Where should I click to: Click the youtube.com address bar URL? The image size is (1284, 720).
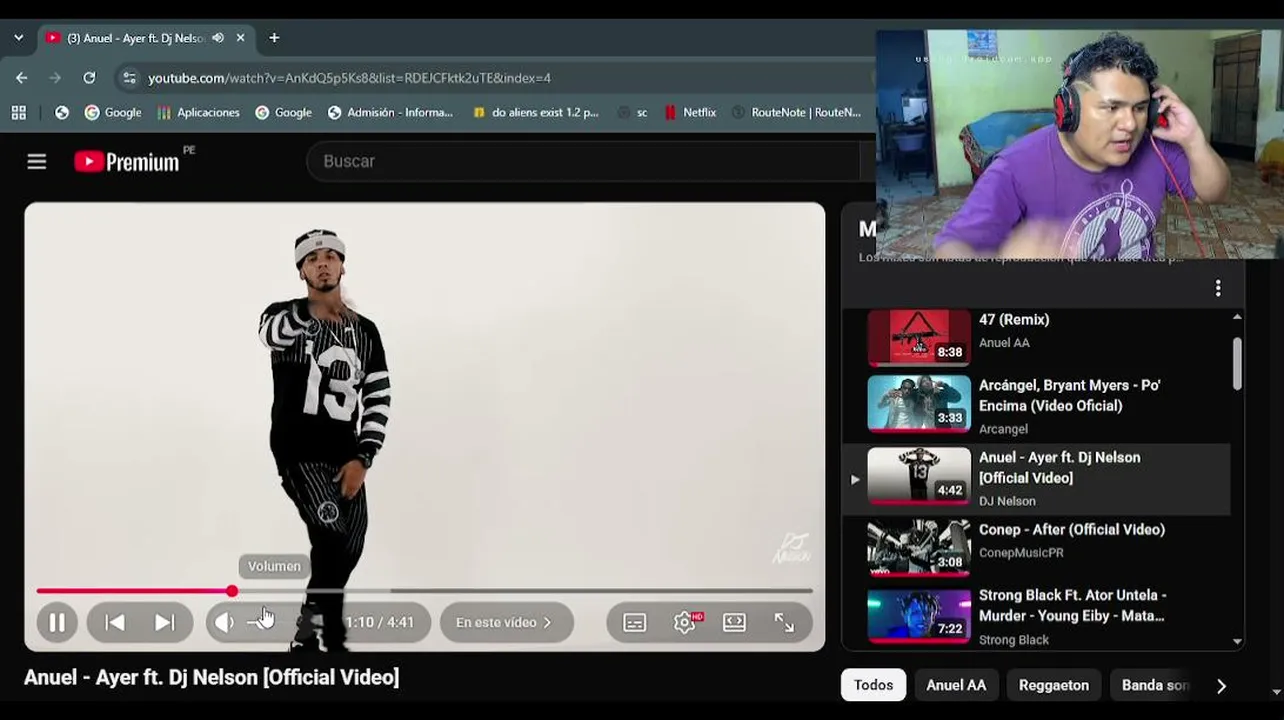click(349, 78)
